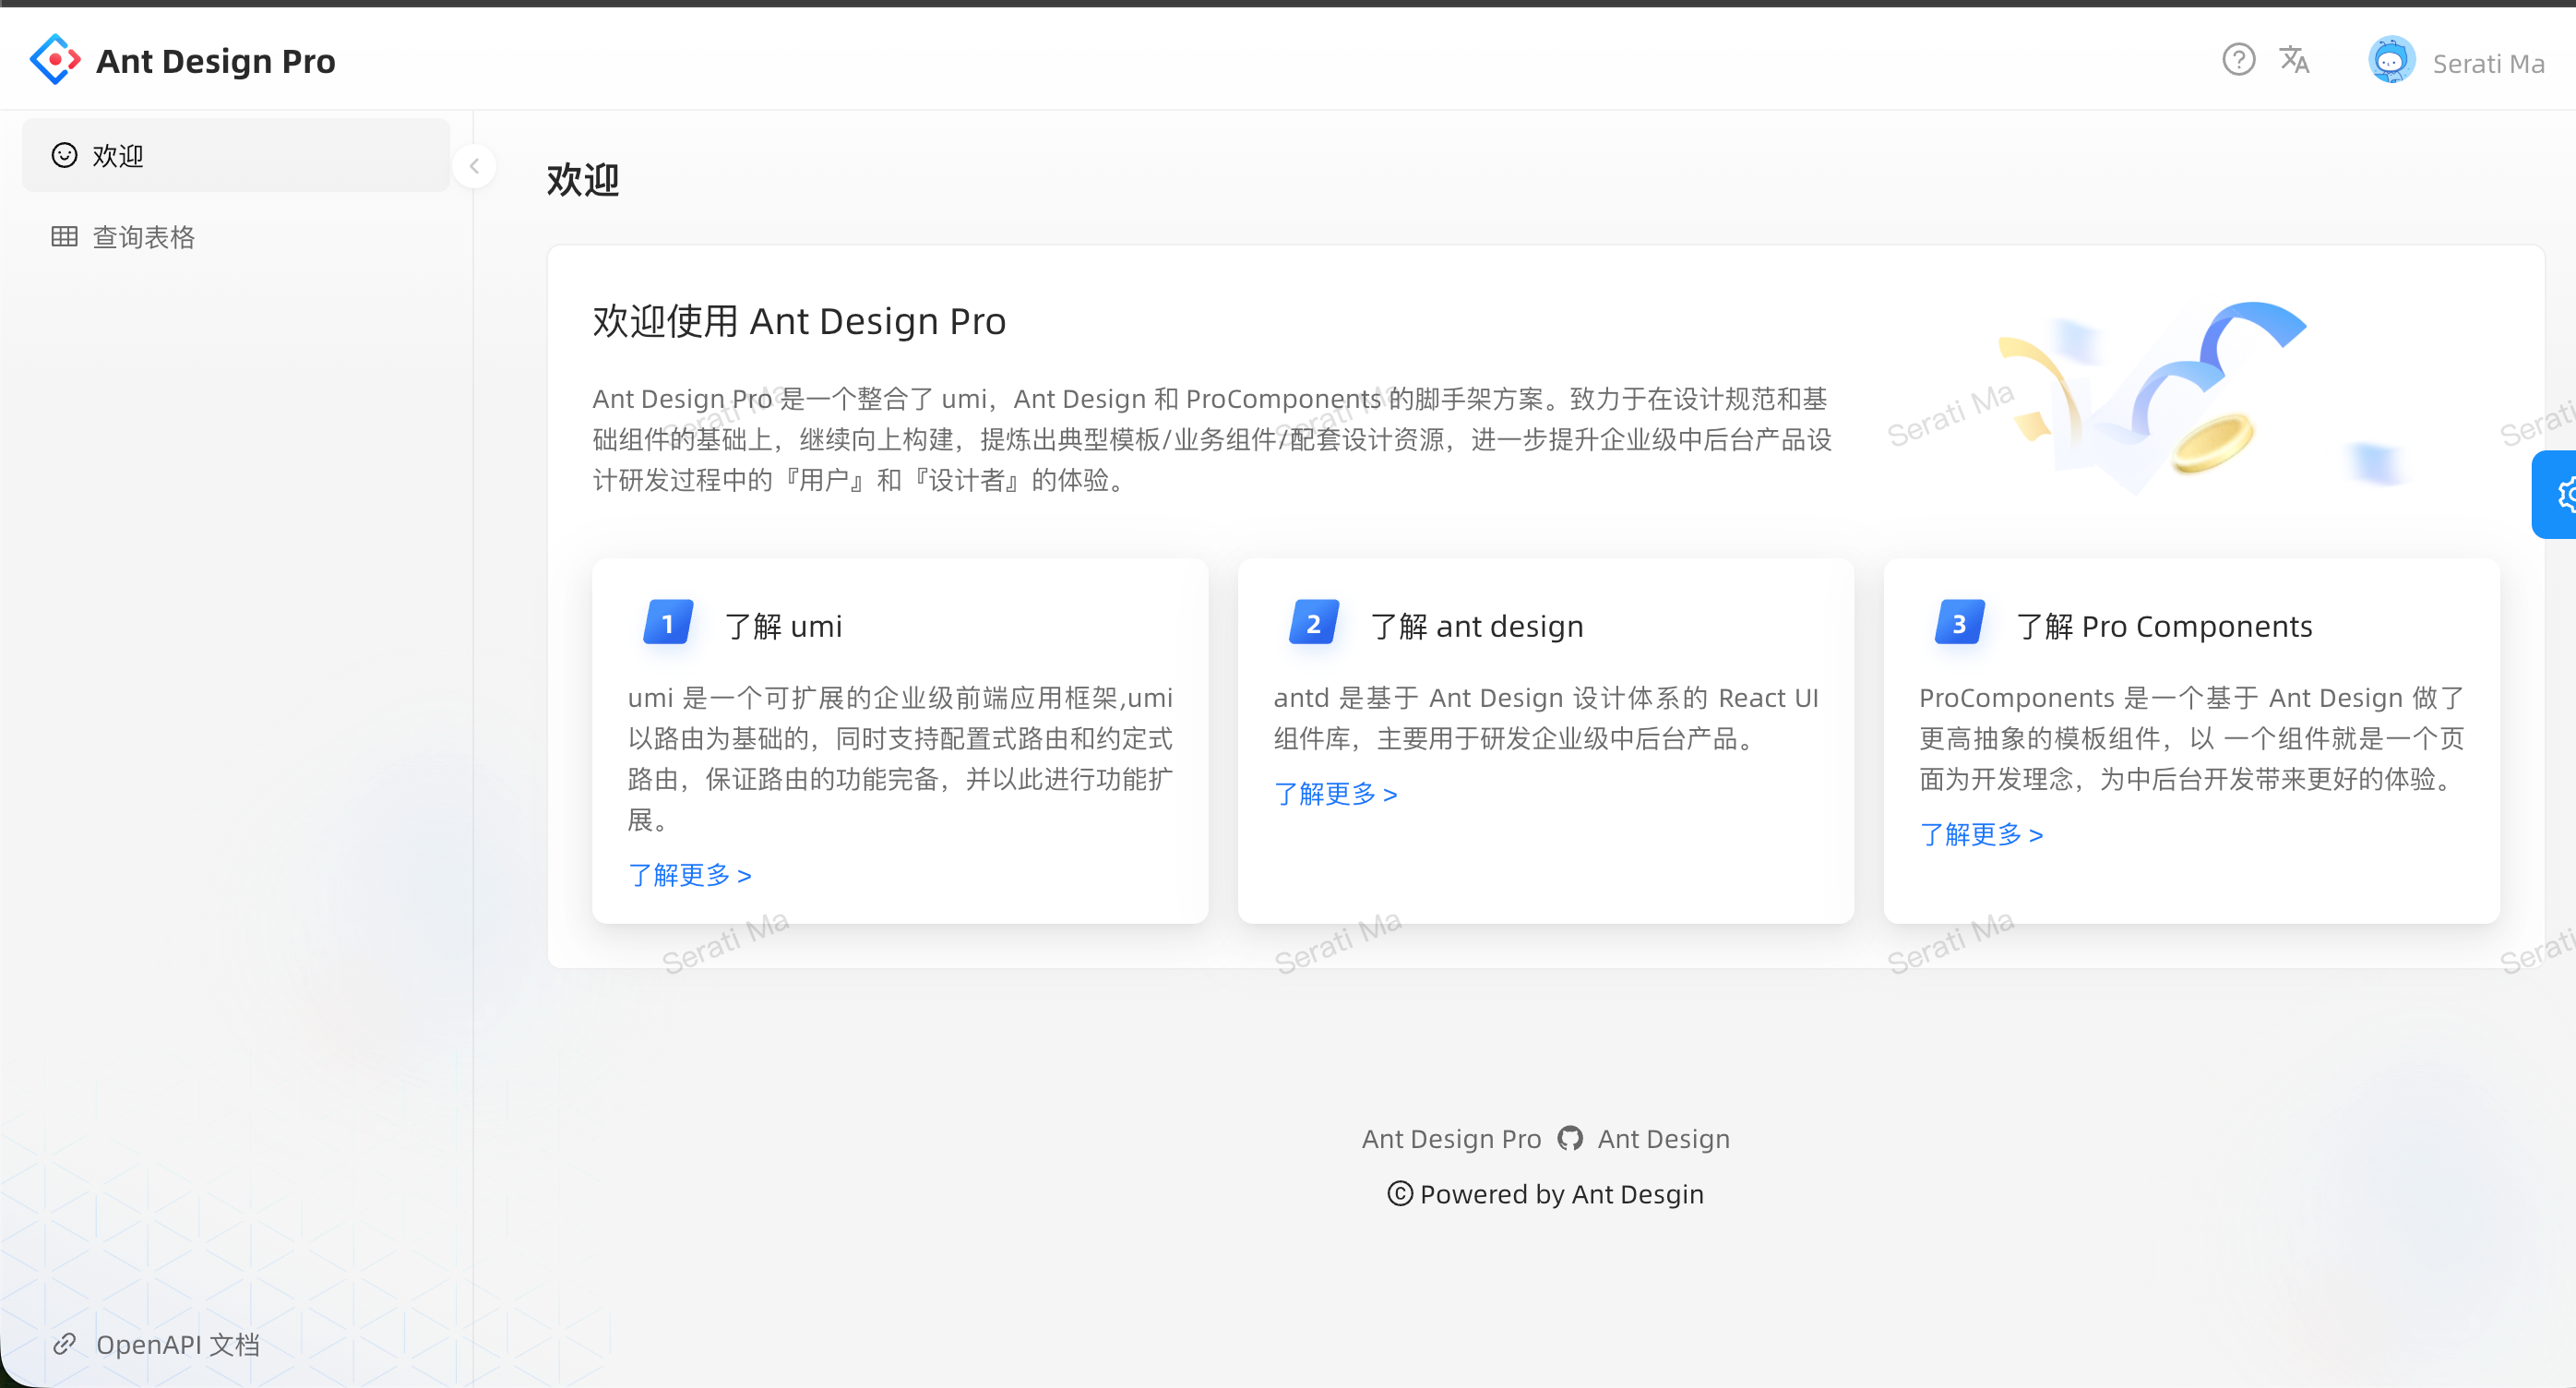Open the Serati Ma user dropdown
Image resolution: width=2576 pixels, height=1388 pixels.
[x=2487, y=64]
